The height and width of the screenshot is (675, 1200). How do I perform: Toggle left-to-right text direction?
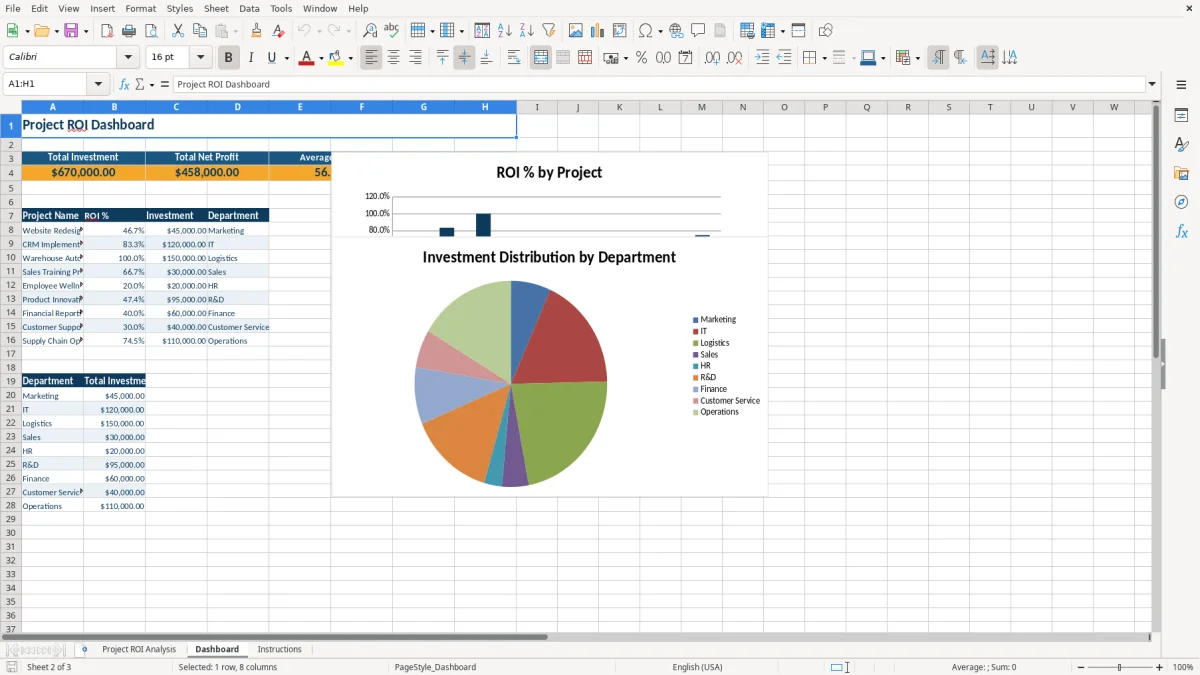pyautogui.click(x=938, y=58)
